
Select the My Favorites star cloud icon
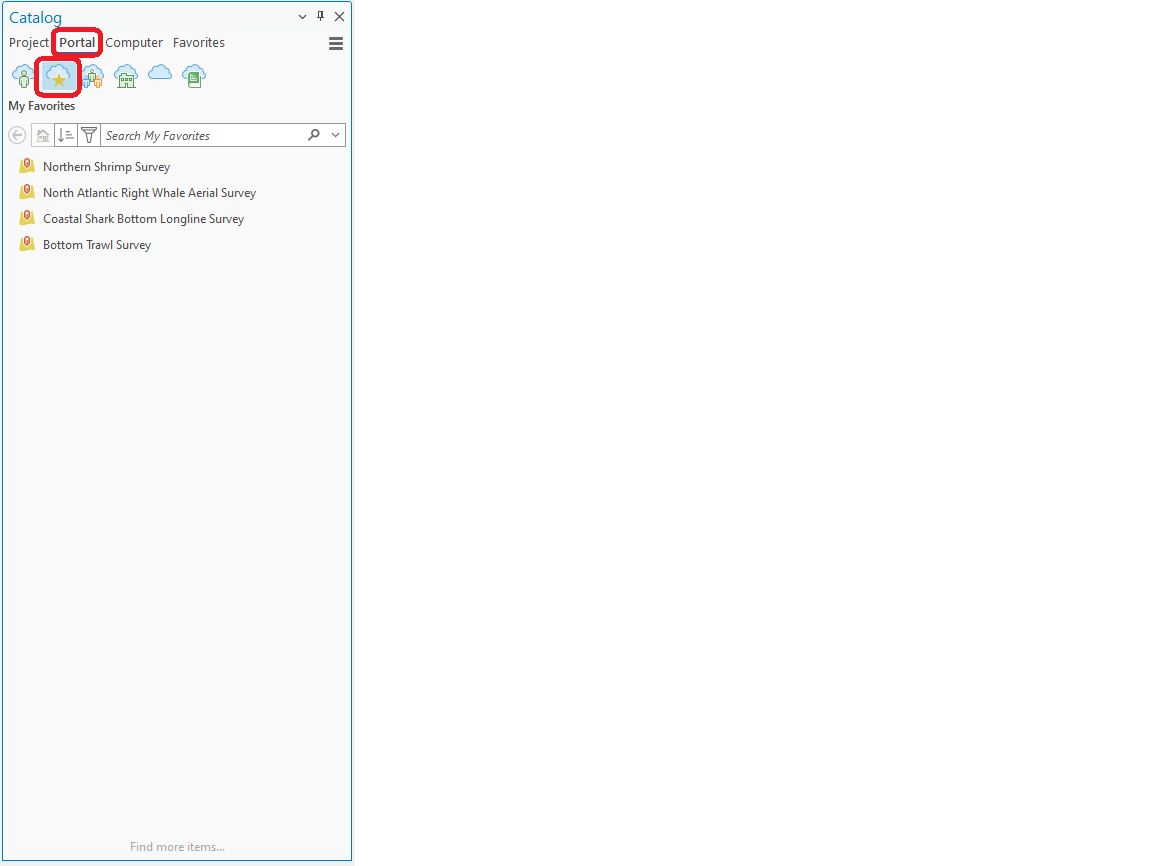(x=58, y=76)
